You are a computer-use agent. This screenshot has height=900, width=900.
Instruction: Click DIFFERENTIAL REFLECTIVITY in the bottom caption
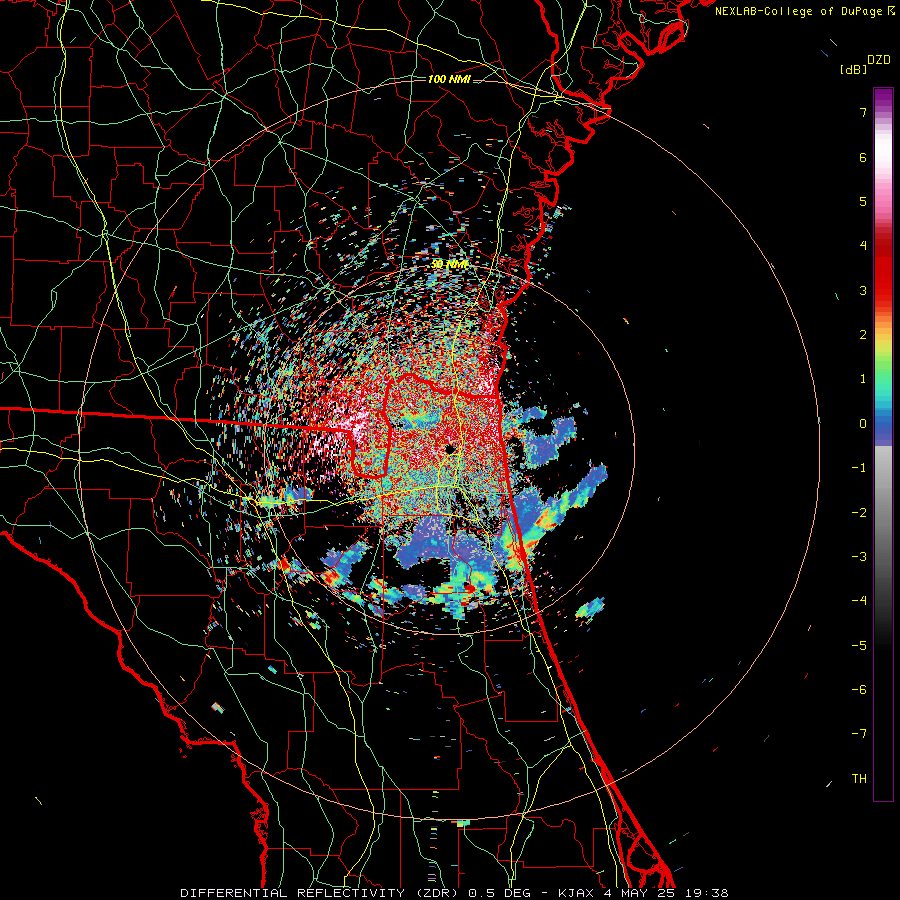[x=292, y=893]
